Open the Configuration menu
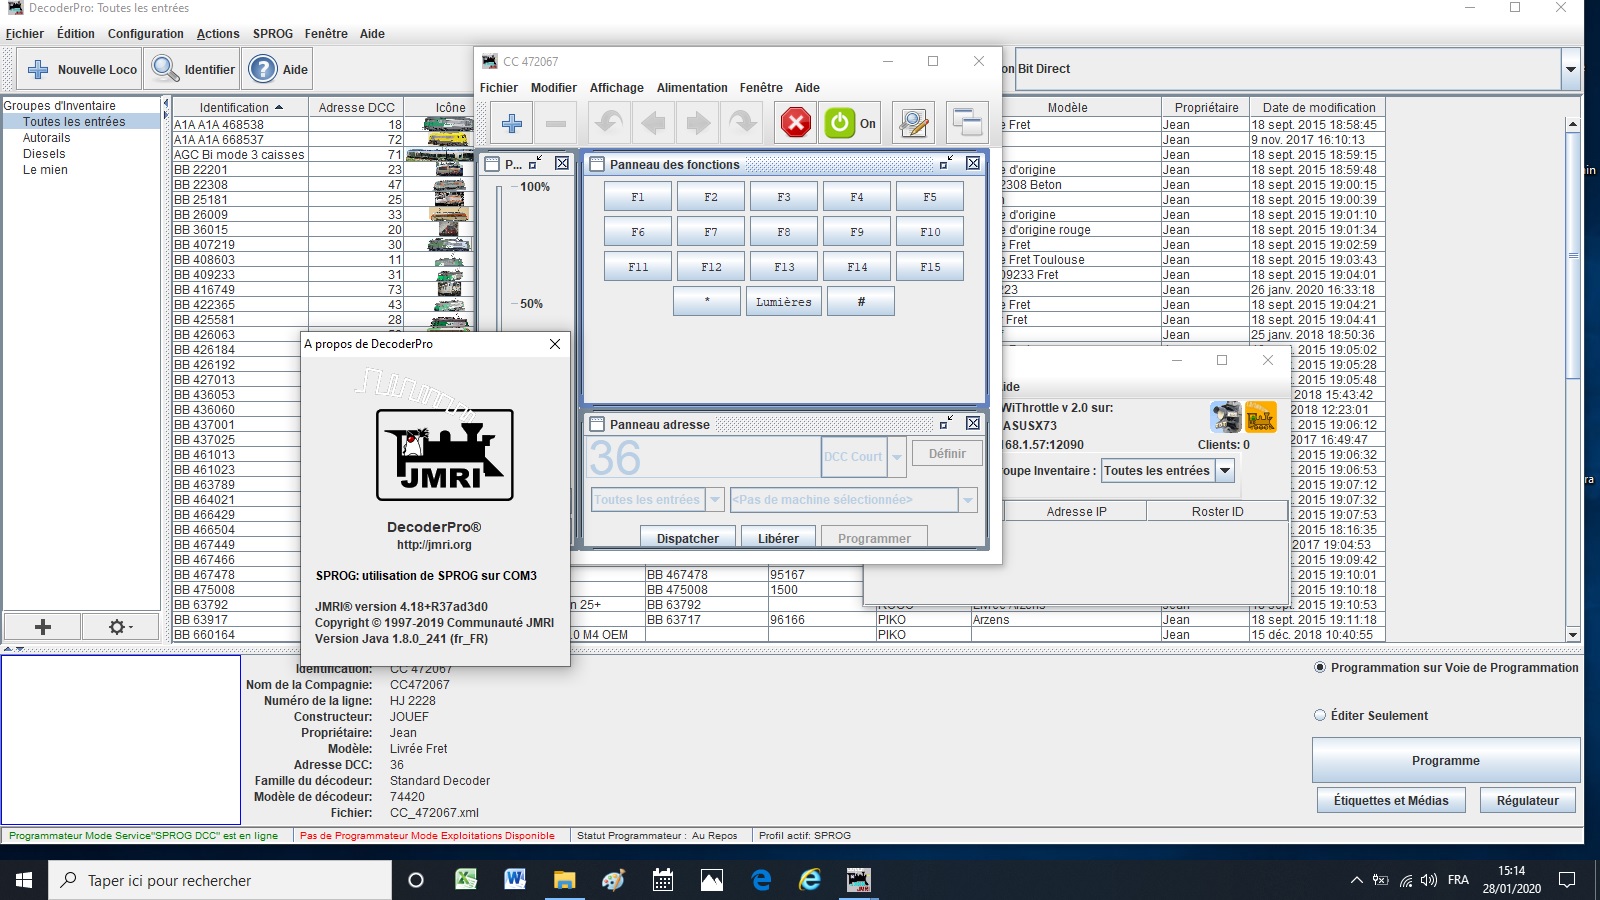Screen dimensions: 1600x900 point(146,33)
